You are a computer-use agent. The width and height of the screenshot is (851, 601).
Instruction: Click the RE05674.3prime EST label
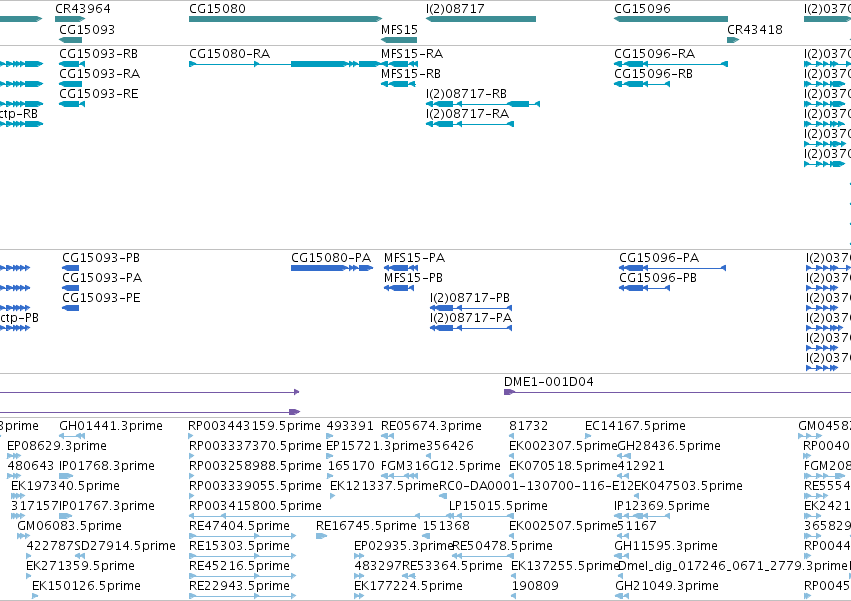[x=431, y=426]
